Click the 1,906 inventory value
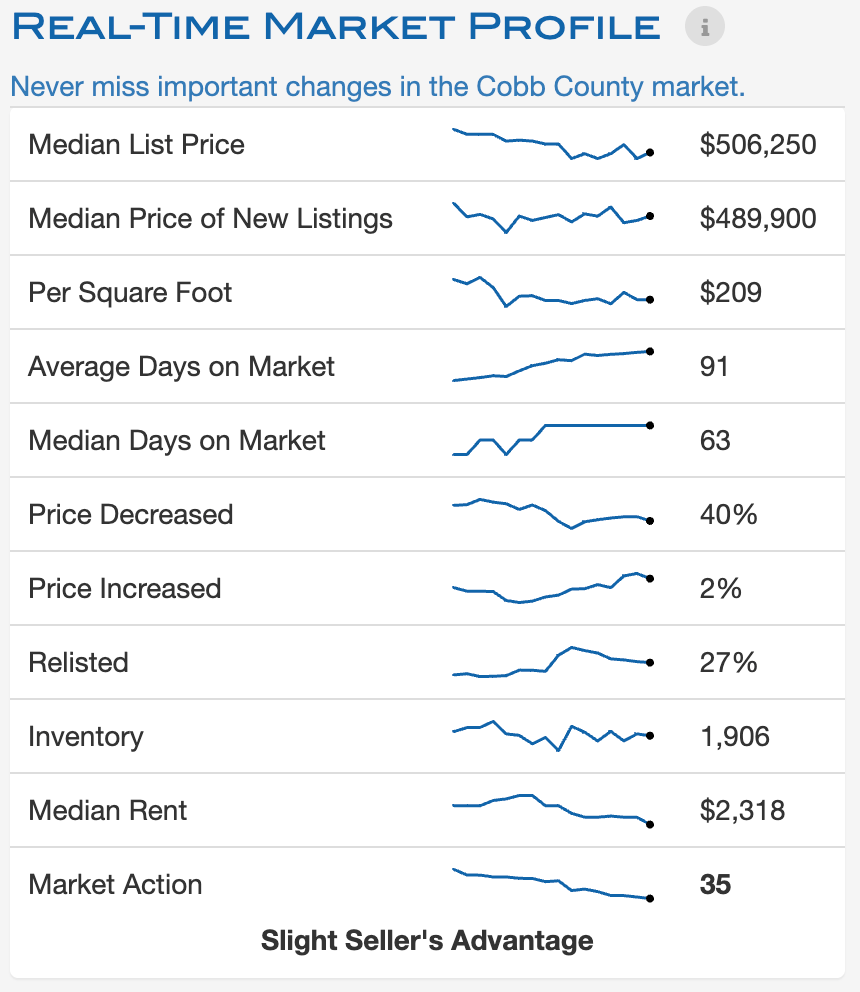860x992 pixels. click(x=734, y=737)
